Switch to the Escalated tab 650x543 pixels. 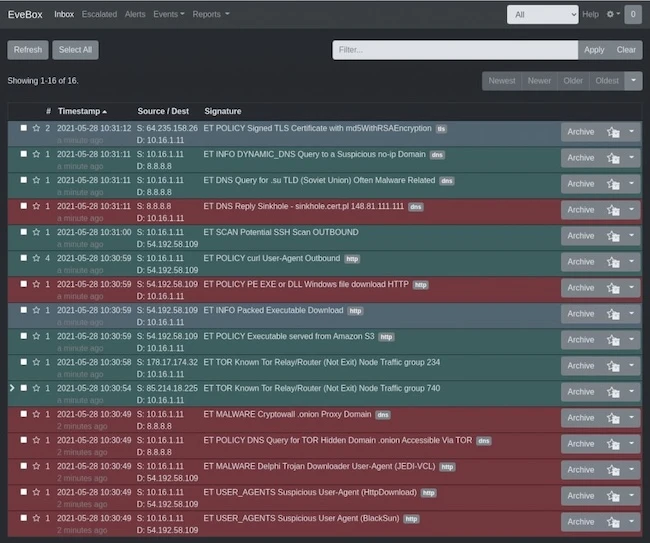[x=99, y=15]
